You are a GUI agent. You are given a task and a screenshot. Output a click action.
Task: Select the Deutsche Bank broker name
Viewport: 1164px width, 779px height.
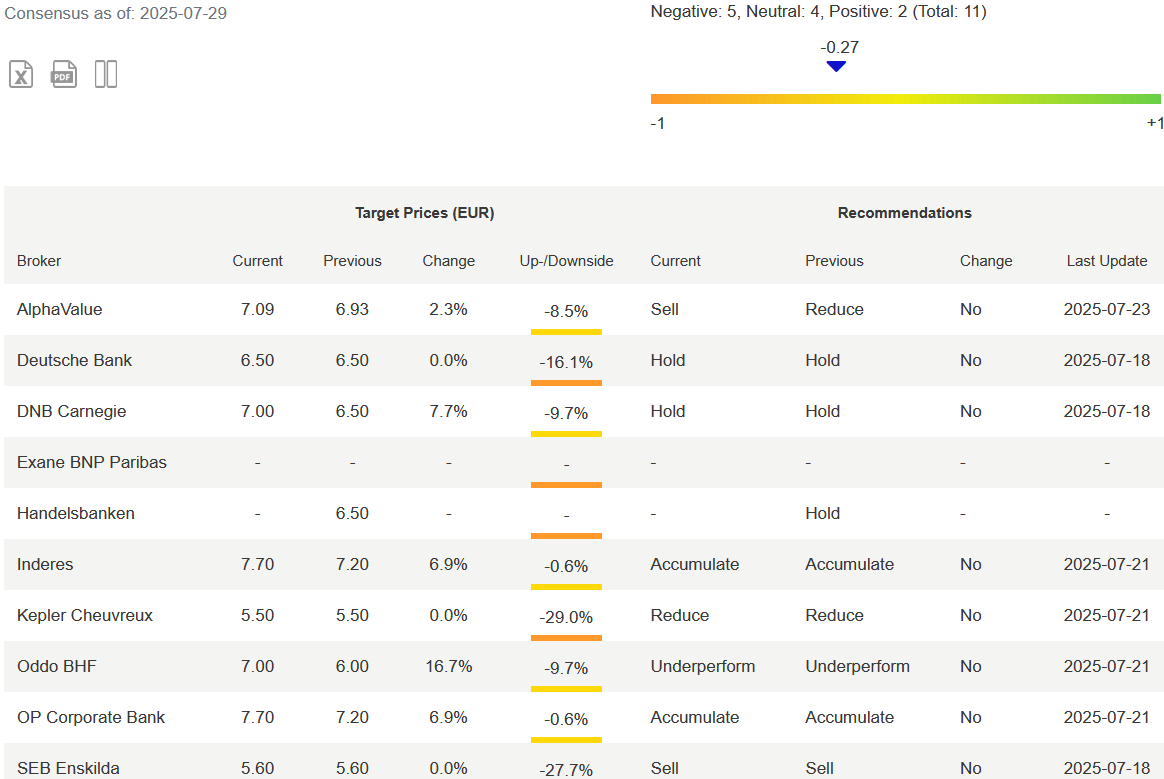(x=74, y=360)
